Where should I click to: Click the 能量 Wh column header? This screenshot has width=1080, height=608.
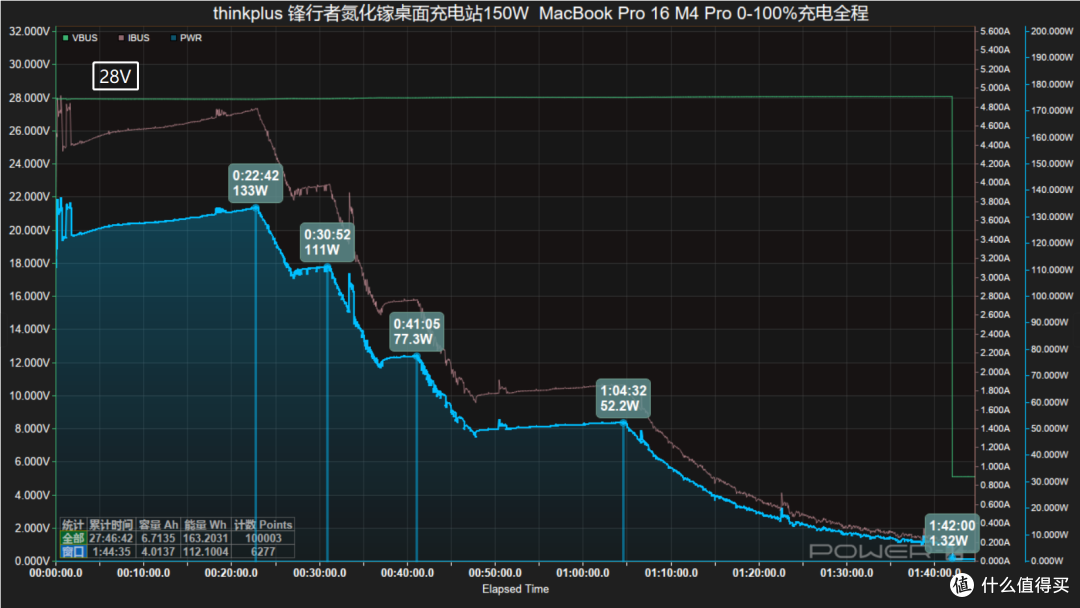205,525
